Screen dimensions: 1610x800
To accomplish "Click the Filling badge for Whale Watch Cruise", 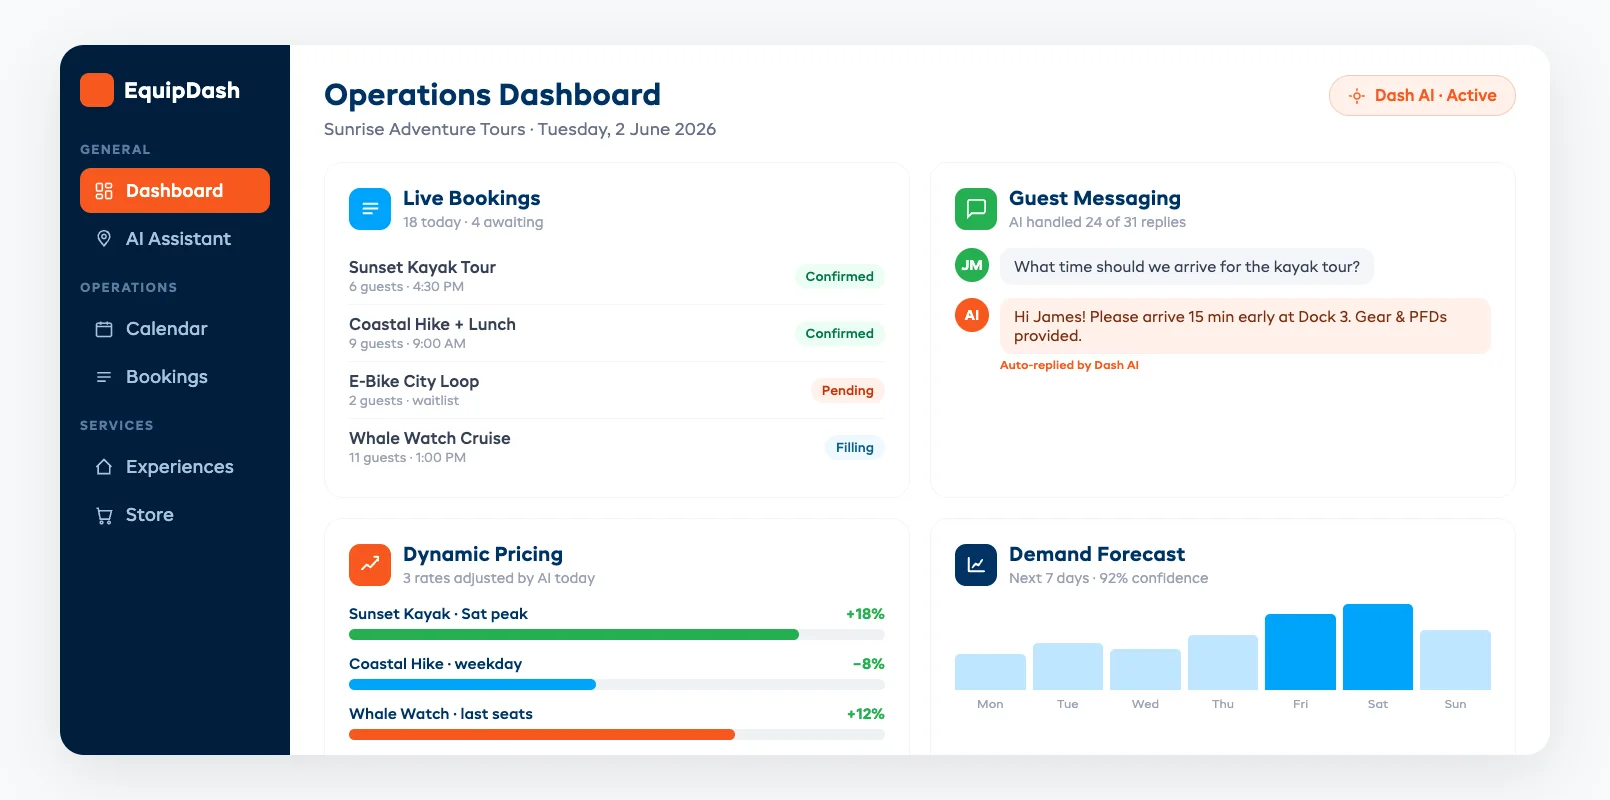I will [x=855, y=448].
